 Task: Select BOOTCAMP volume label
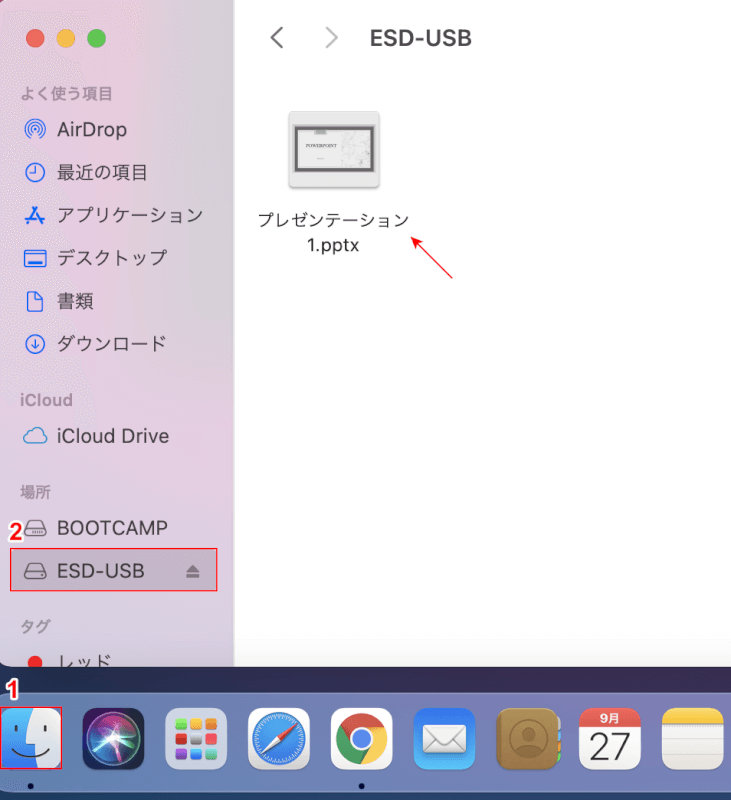click(112, 528)
